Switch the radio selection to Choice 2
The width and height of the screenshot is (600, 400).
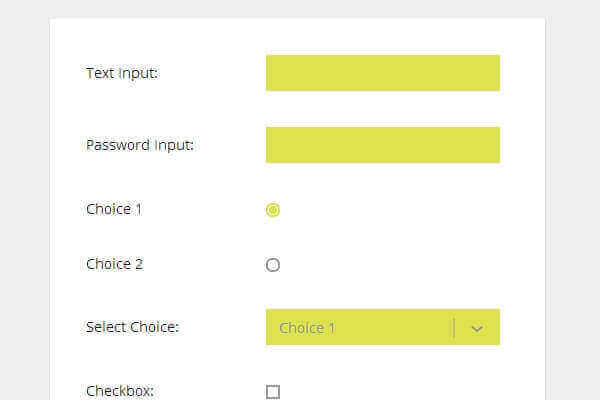click(273, 265)
